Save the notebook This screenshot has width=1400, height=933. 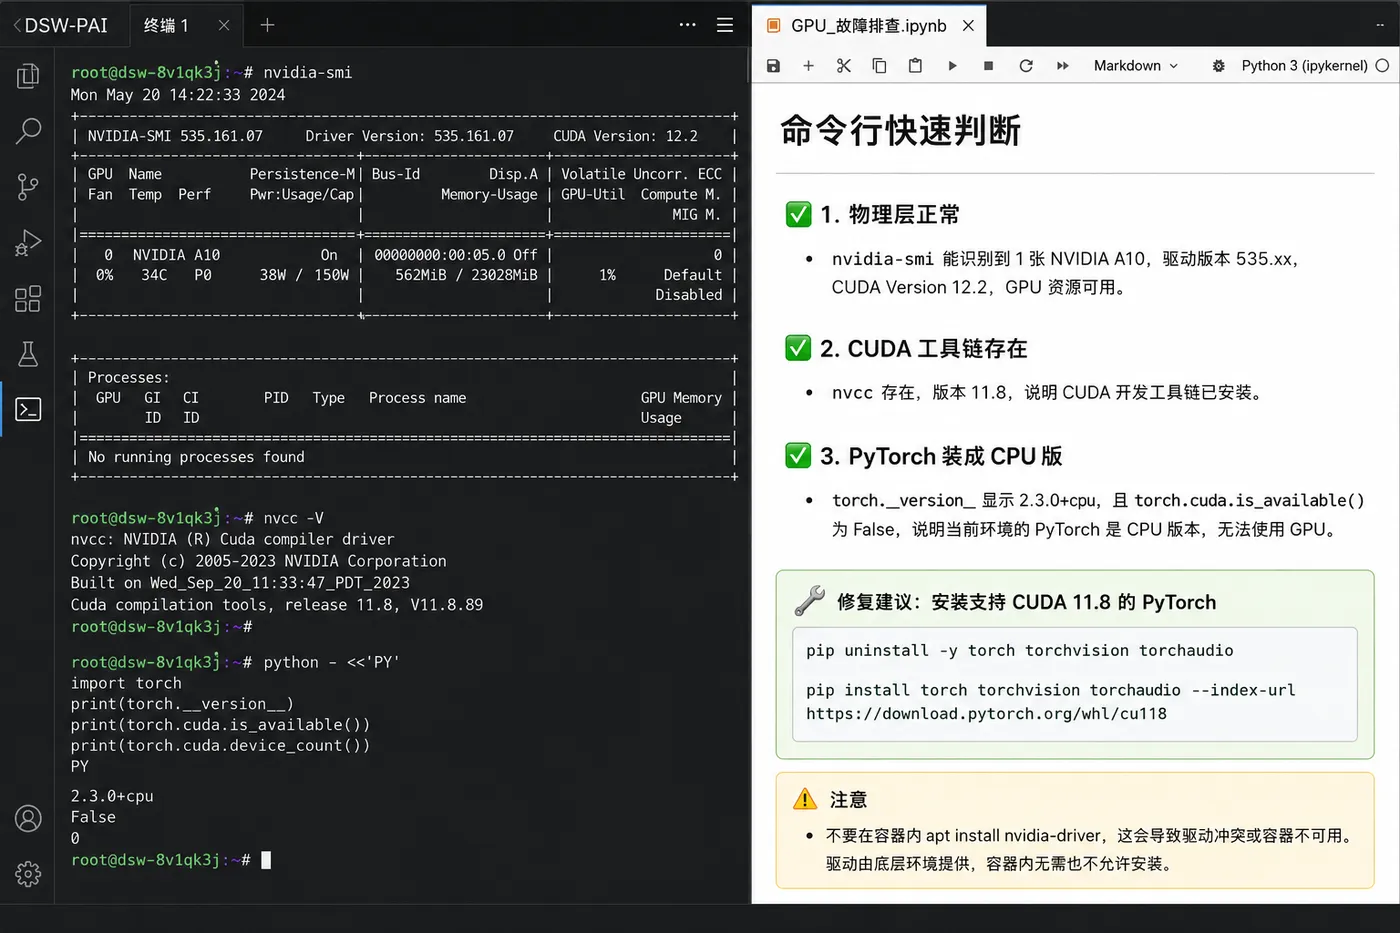(773, 66)
